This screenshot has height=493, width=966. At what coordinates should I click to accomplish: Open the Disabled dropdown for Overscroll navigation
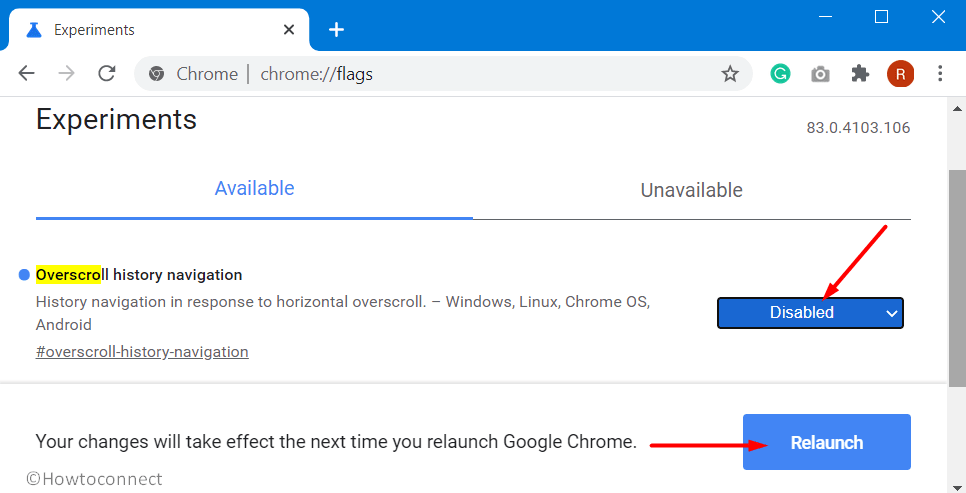coord(810,313)
